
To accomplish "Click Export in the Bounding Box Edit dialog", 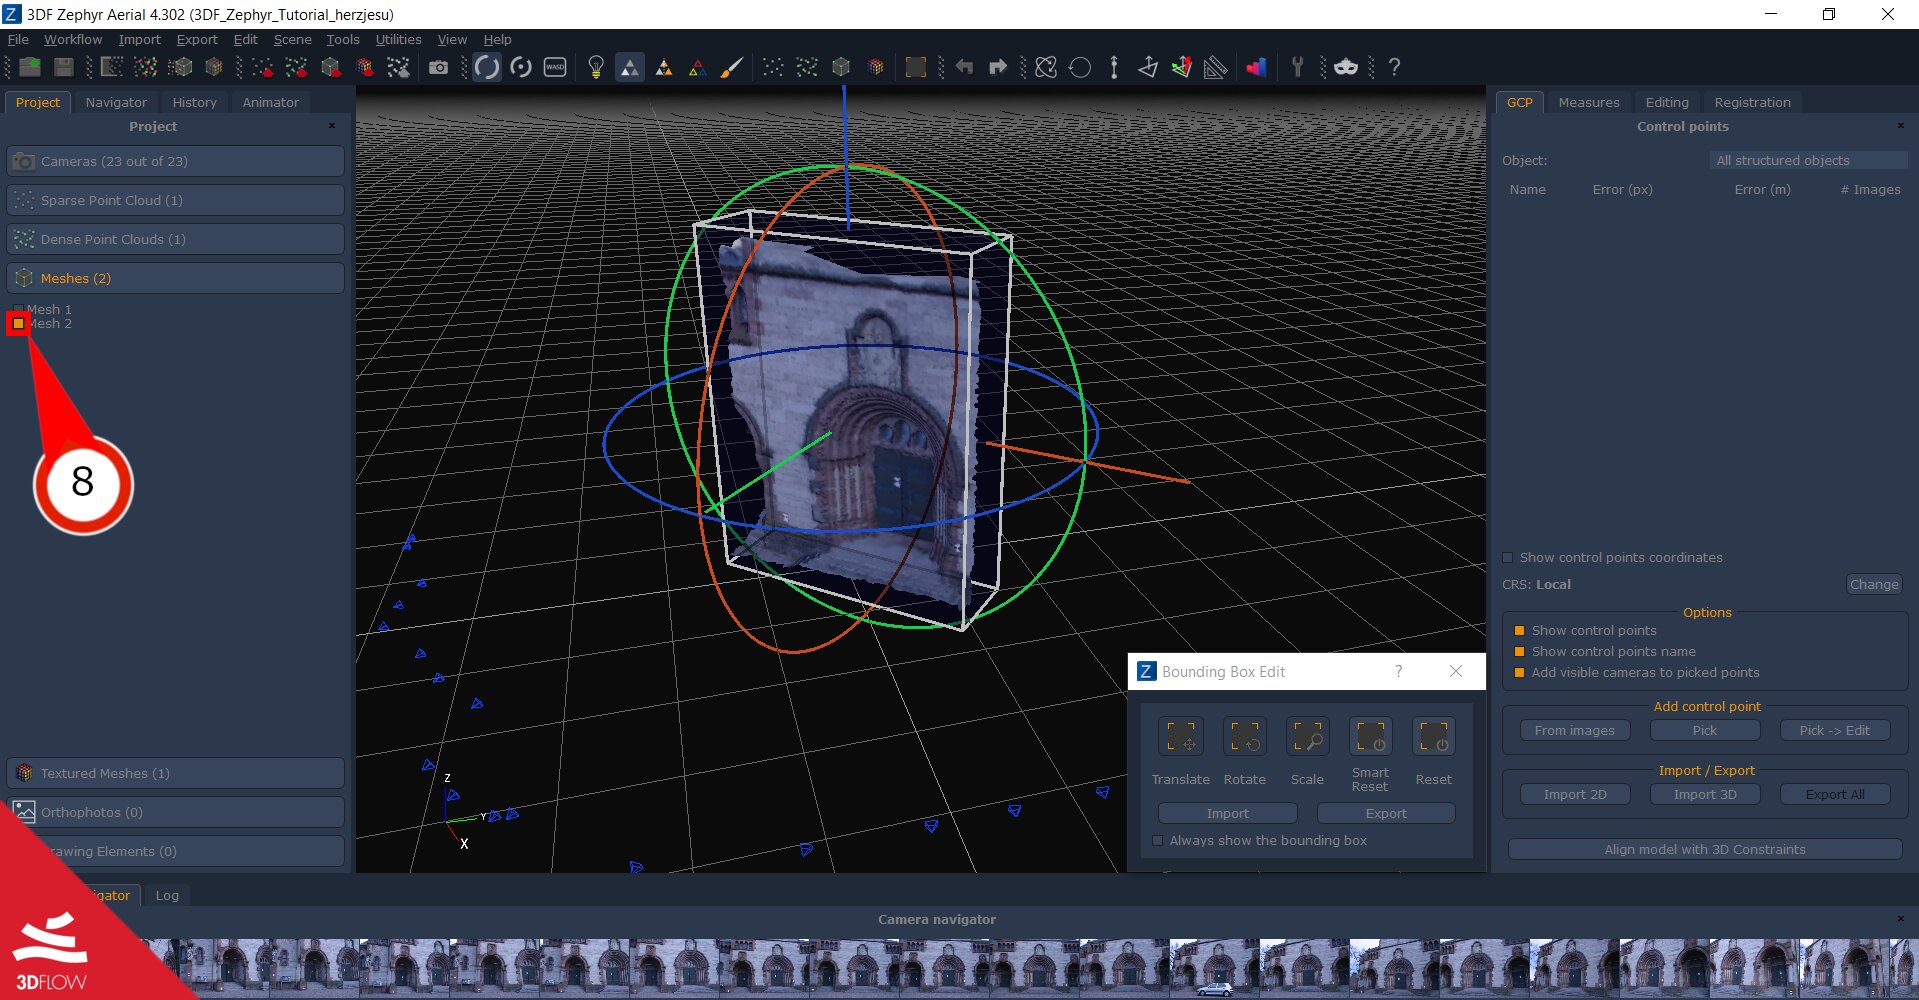I will point(1386,813).
